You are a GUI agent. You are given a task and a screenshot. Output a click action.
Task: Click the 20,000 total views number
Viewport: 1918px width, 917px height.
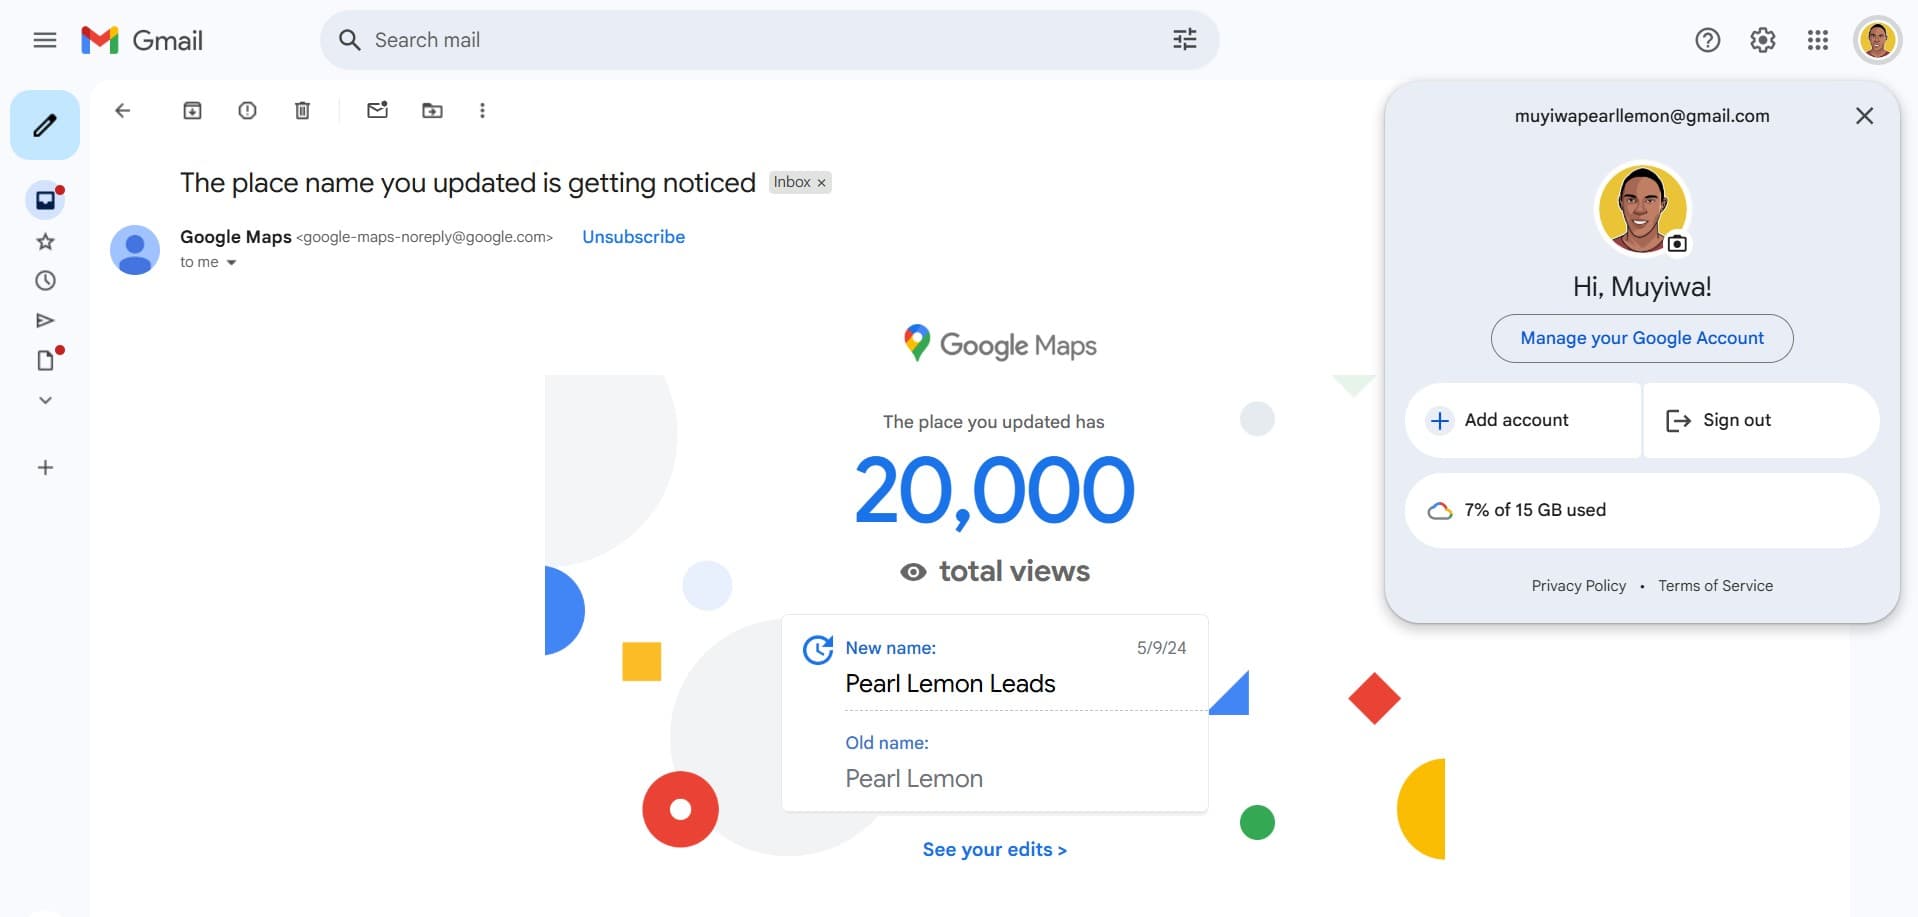994,490
